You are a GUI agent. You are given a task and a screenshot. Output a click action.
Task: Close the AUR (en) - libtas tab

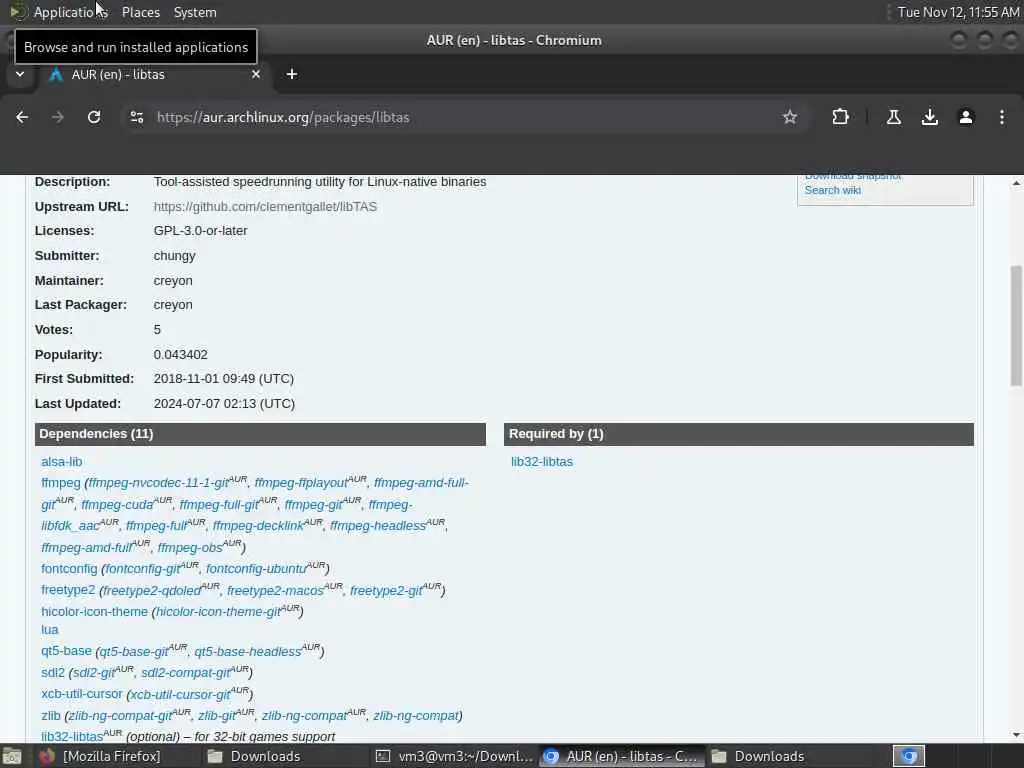coord(256,74)
